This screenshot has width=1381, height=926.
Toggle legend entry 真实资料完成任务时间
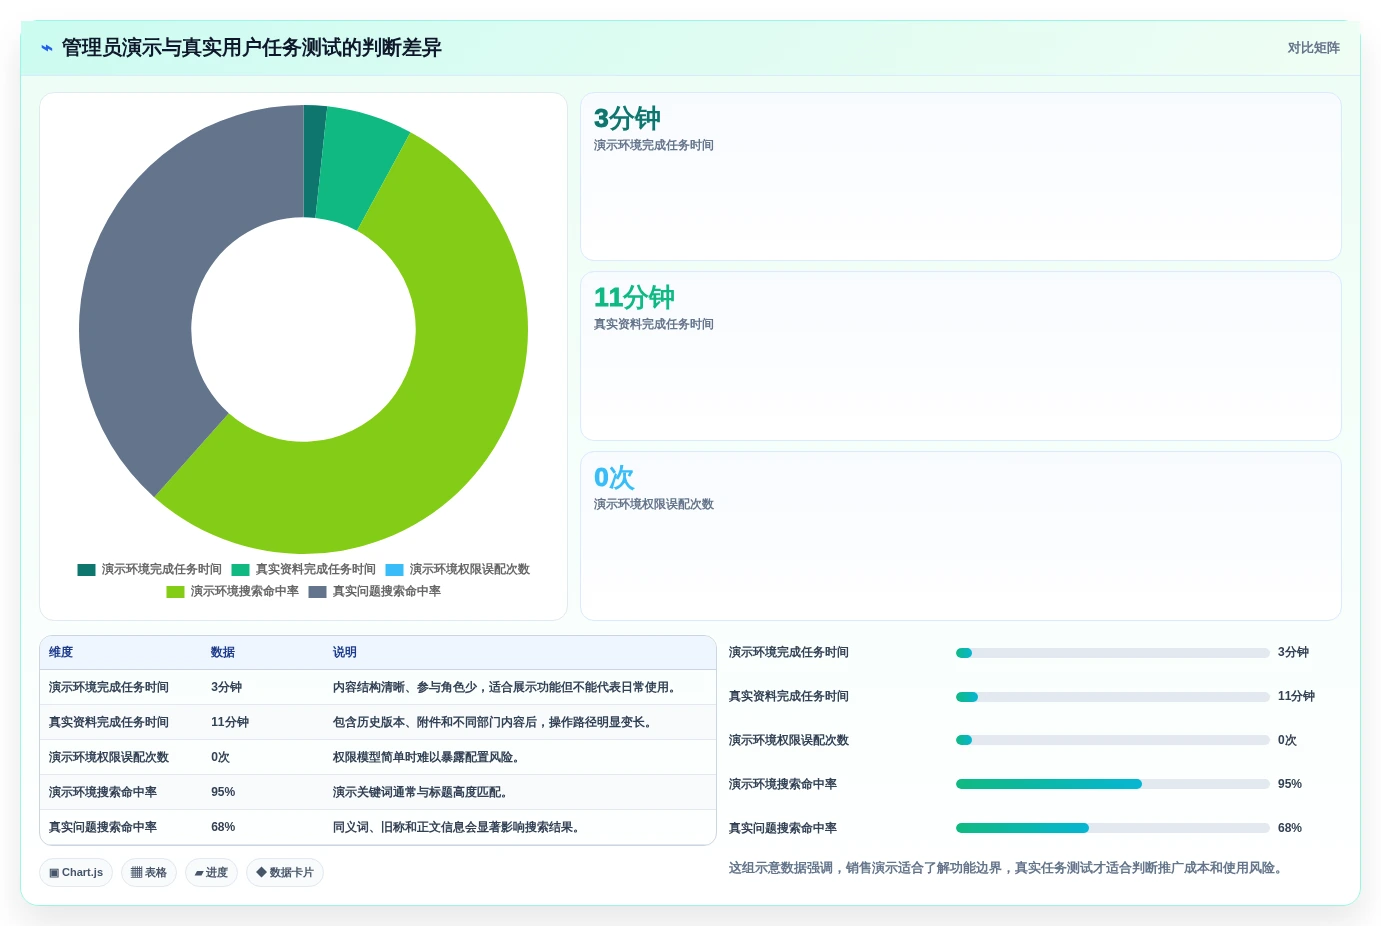[304, 569]
